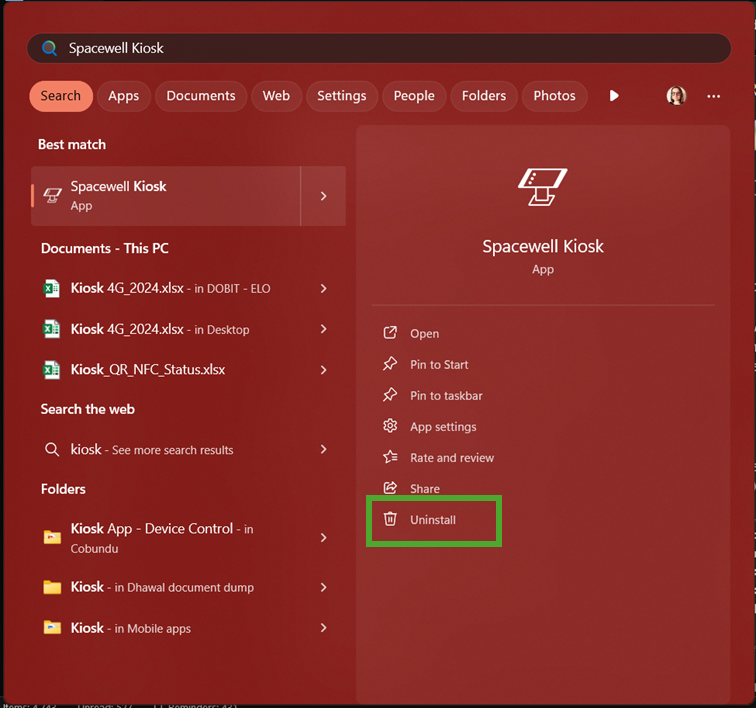This screenshot has width=756, height=708.
Task: Expand chevron for Kiosk App - Device Control
Action: 324,538
